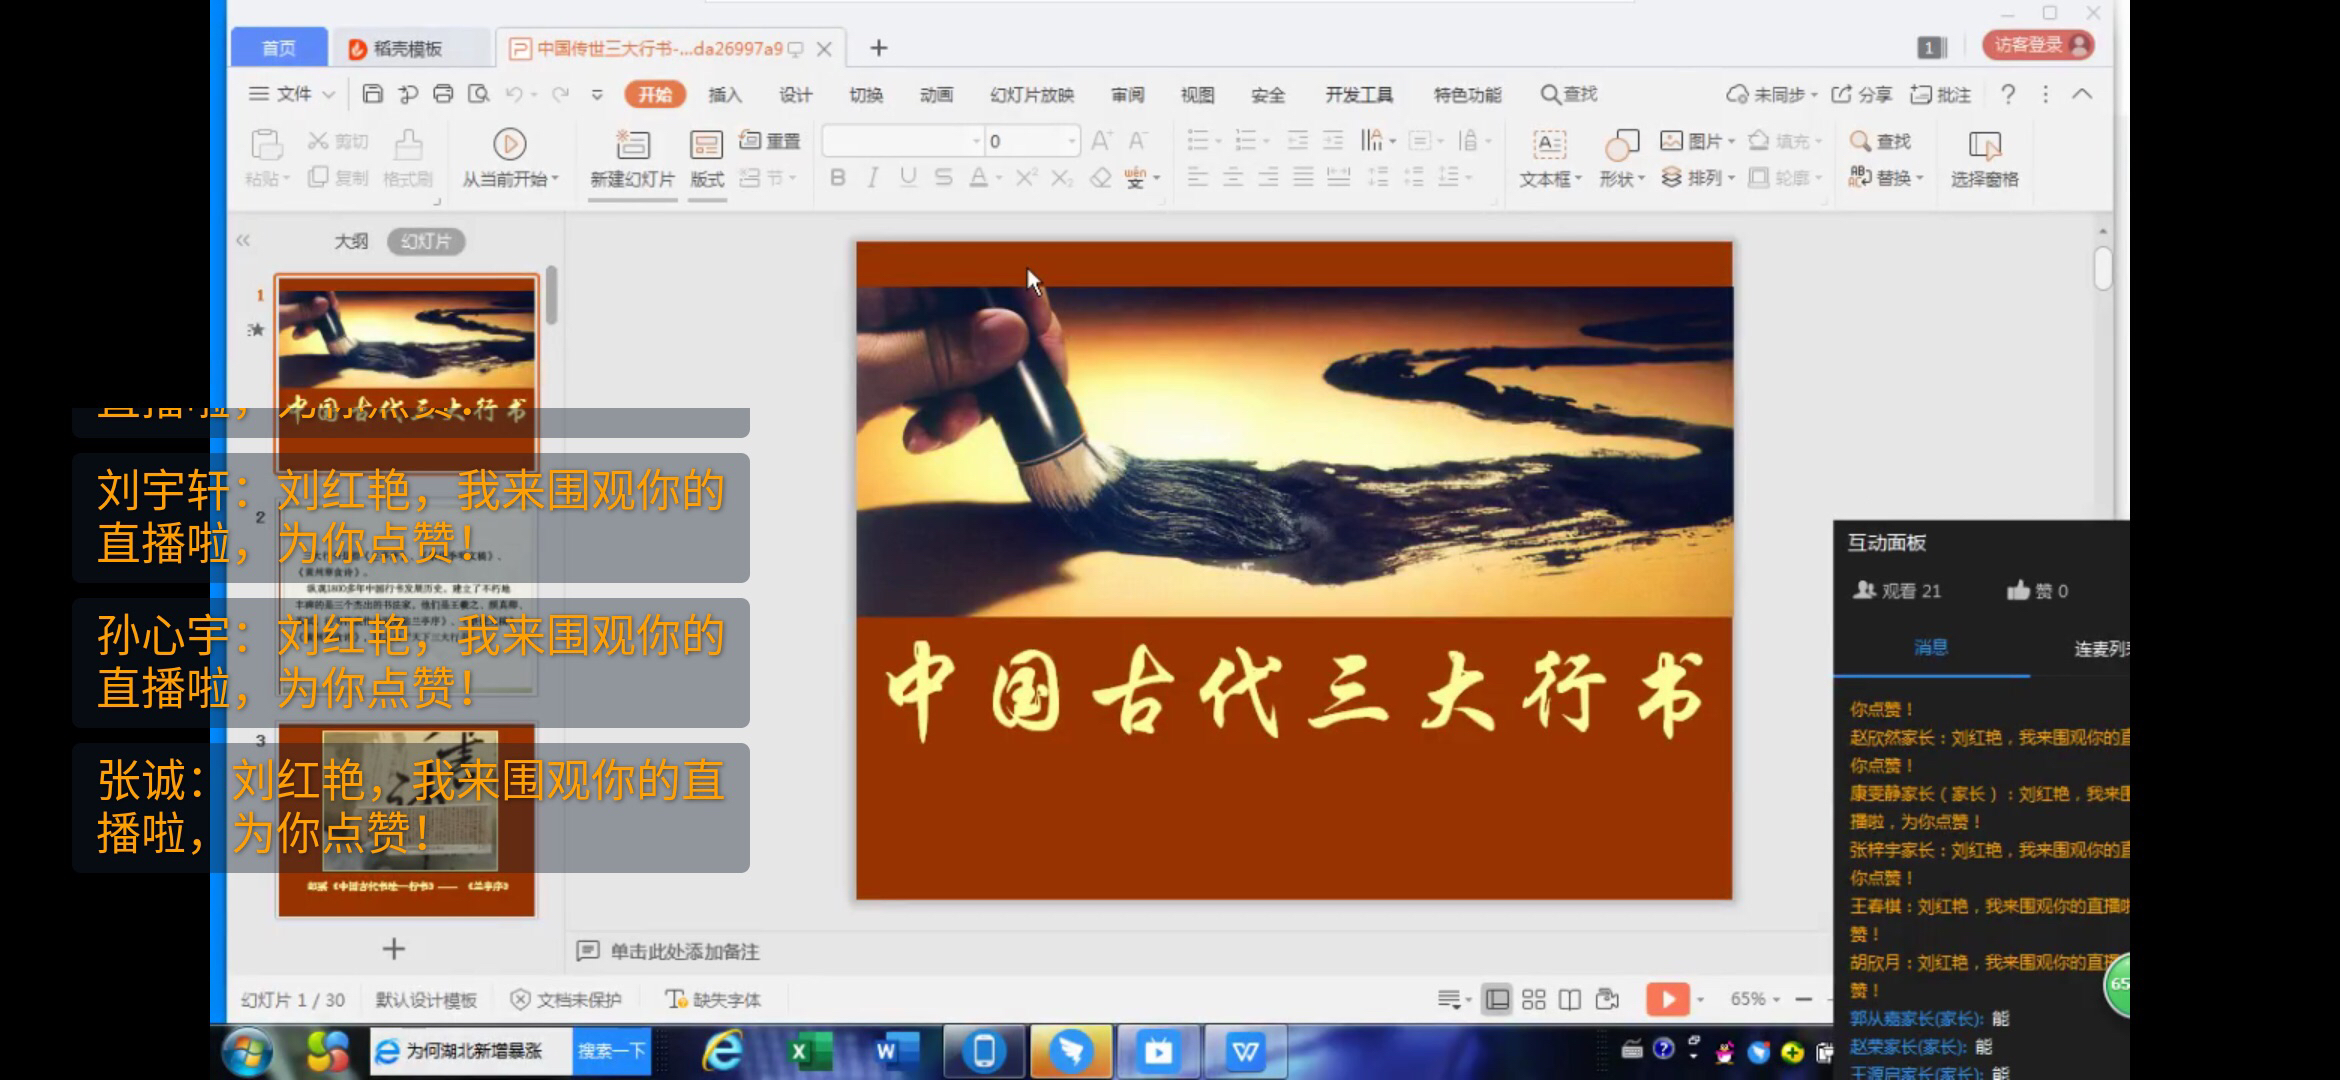Click the decrease indent icon
This screenshot has width=2340, height=1080.
click(x=1298, y=141)
